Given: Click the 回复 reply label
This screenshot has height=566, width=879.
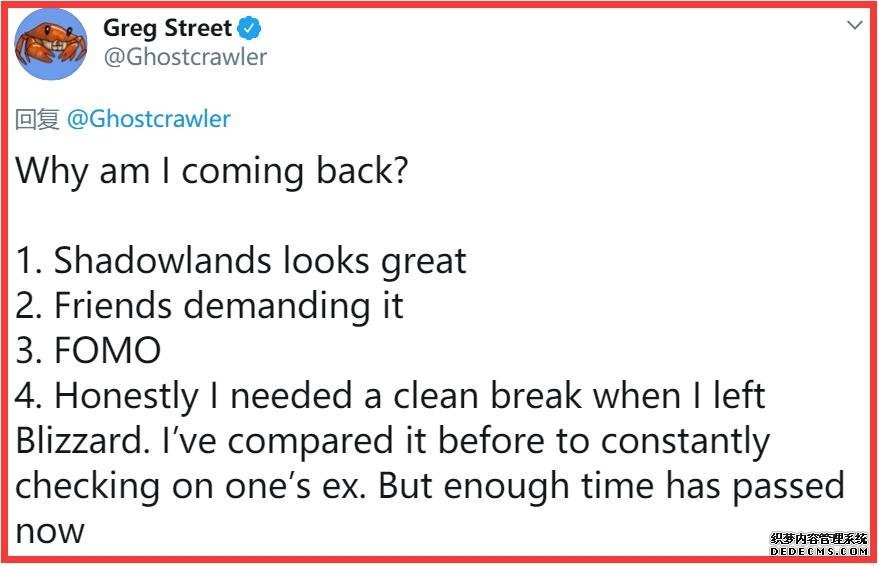Looking at the screenshot, I should coord(38,120).
